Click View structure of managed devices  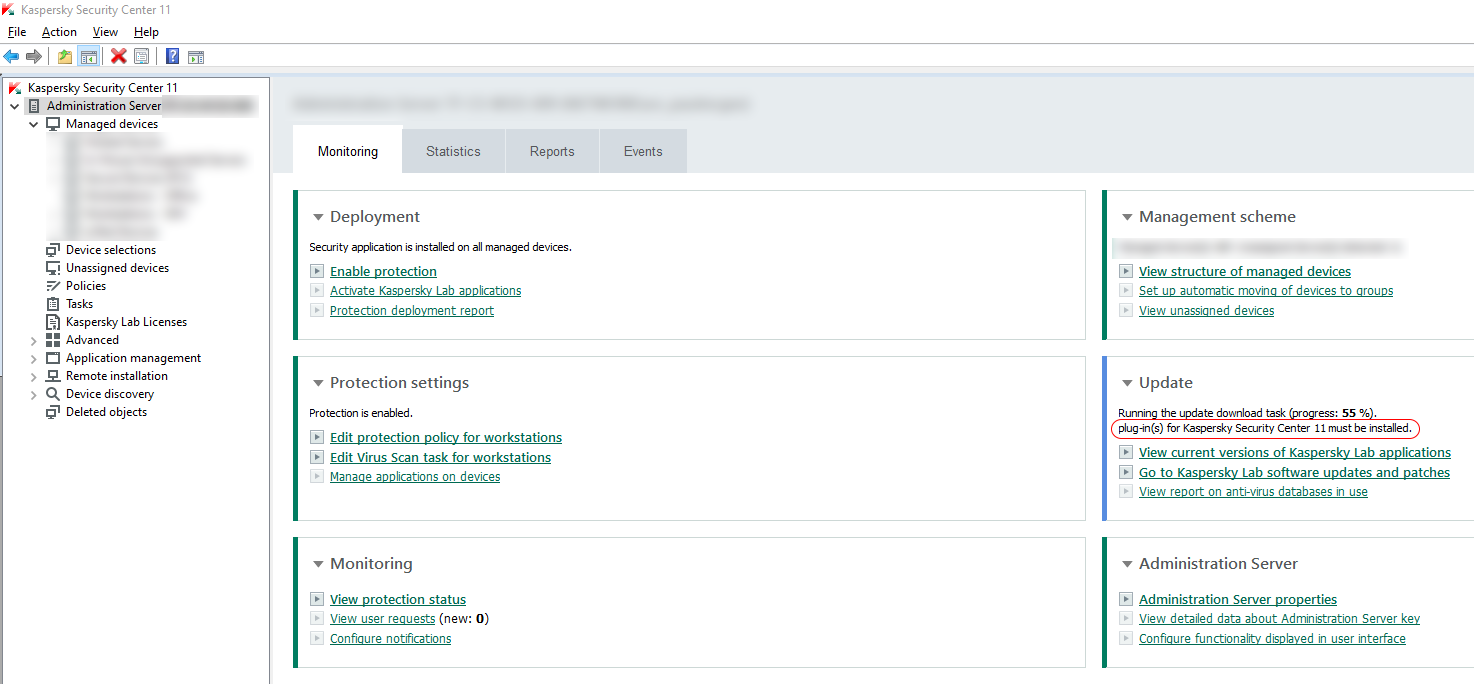pos(1245,271)
